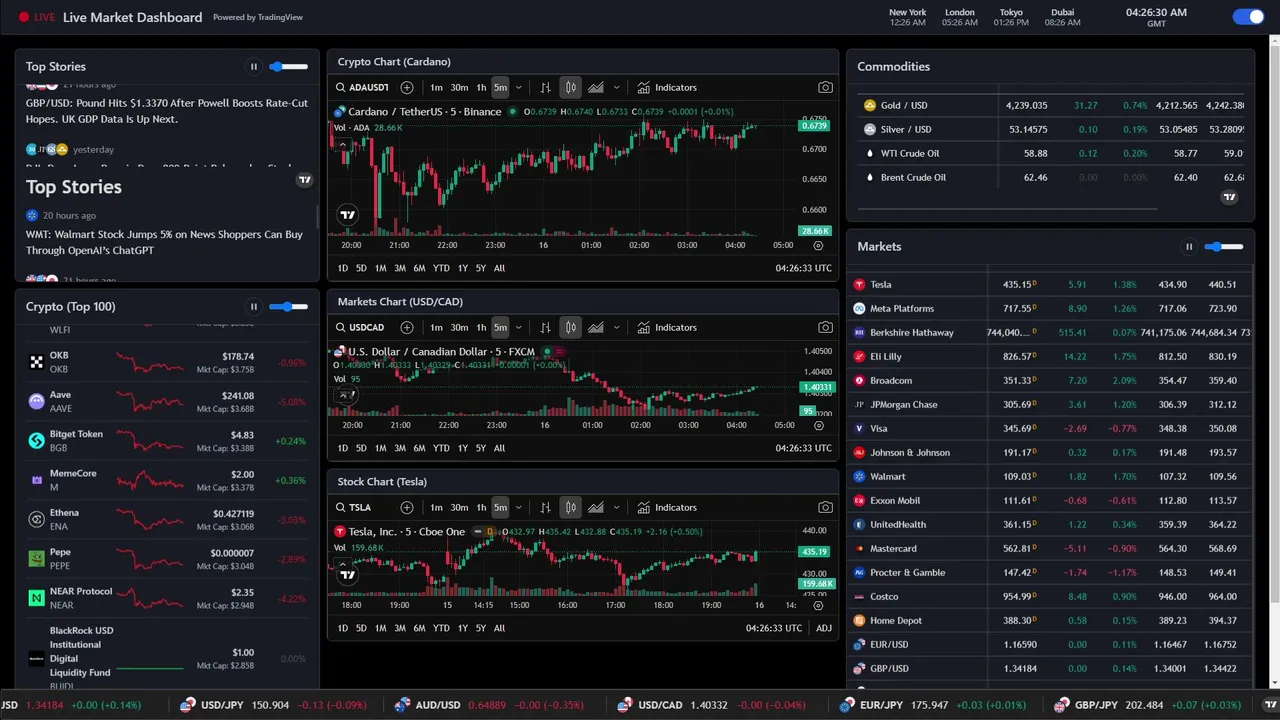Adjust the Markets speed slider
The image size is (1280, 720).
point(1224,247)
